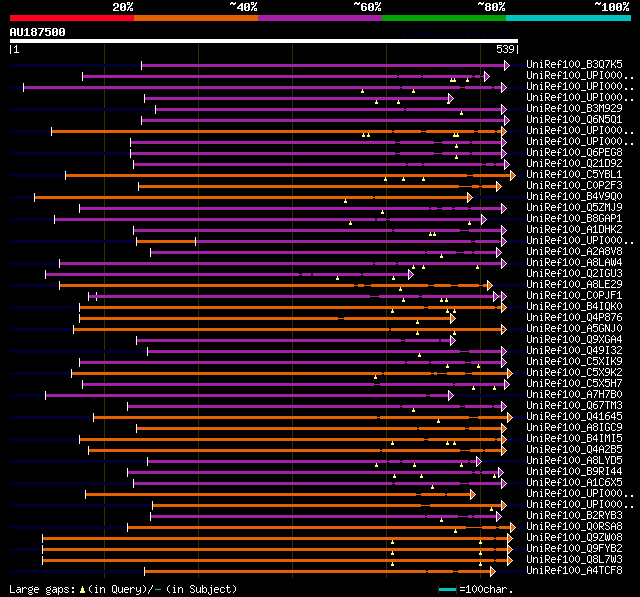Click the 'Large gaps:' legend text
640x597 pixels.
(x=42, y=589)
